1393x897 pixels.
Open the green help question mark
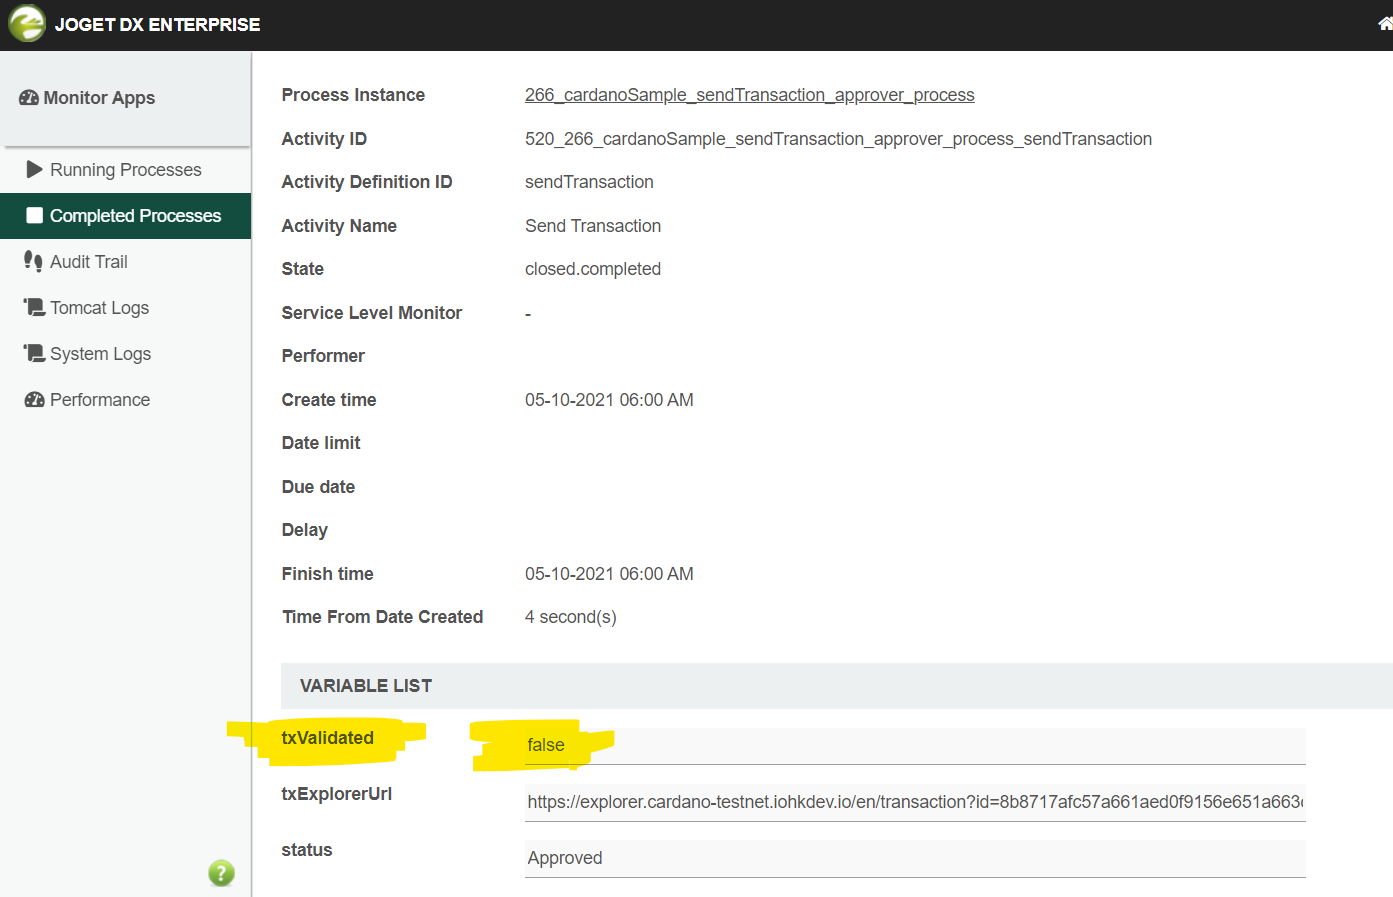click(x=221, y=873)
